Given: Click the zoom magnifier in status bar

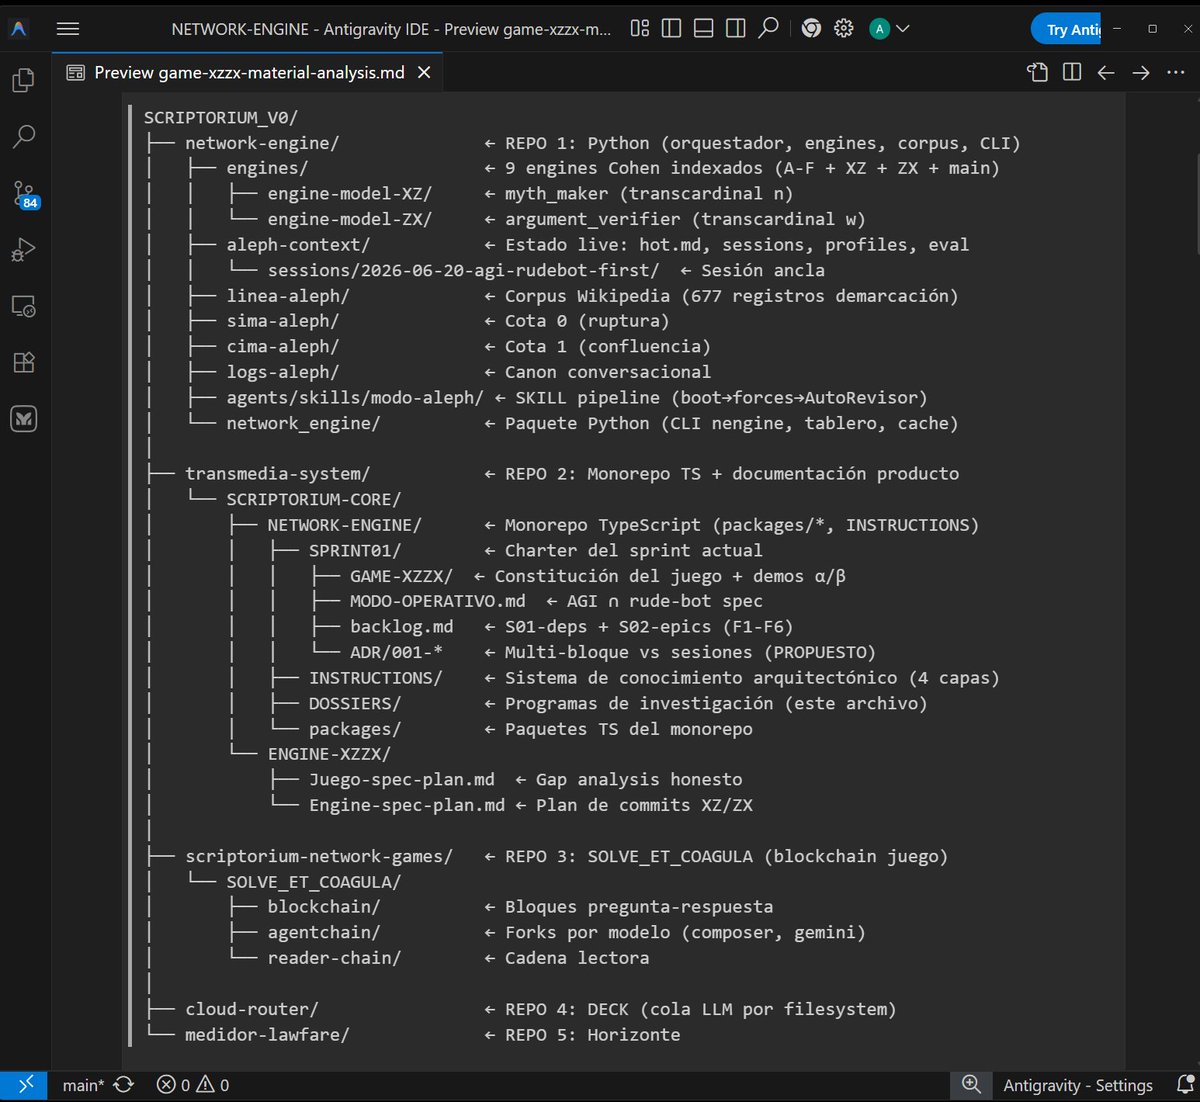Looking at the screenshot, I should coord(971,1085).
